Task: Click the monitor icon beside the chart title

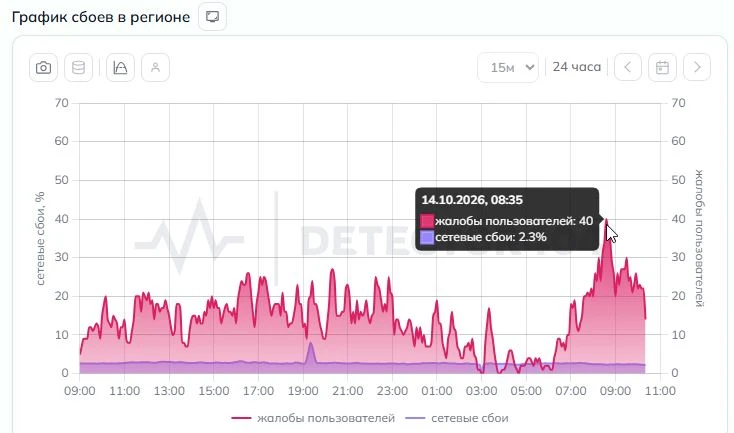Action: point(213,17)
